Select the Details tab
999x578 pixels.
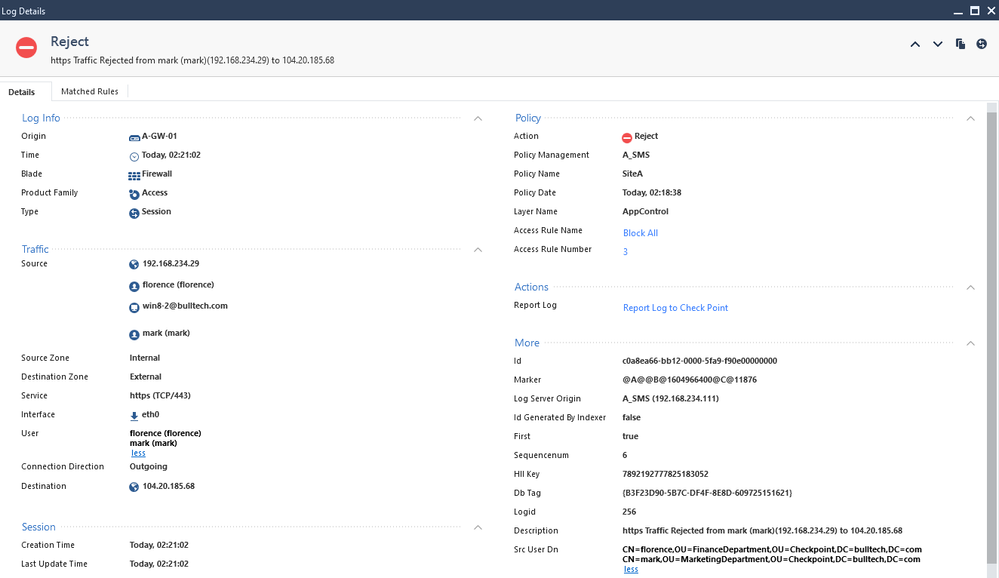[x=22, y=92]
